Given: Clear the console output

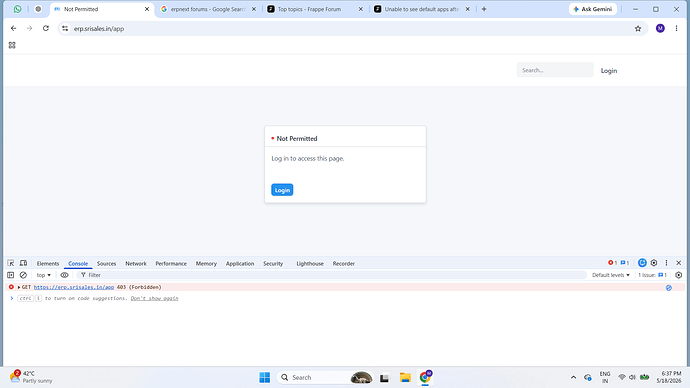Looking at the screenshot, I should tap(23, 275).
